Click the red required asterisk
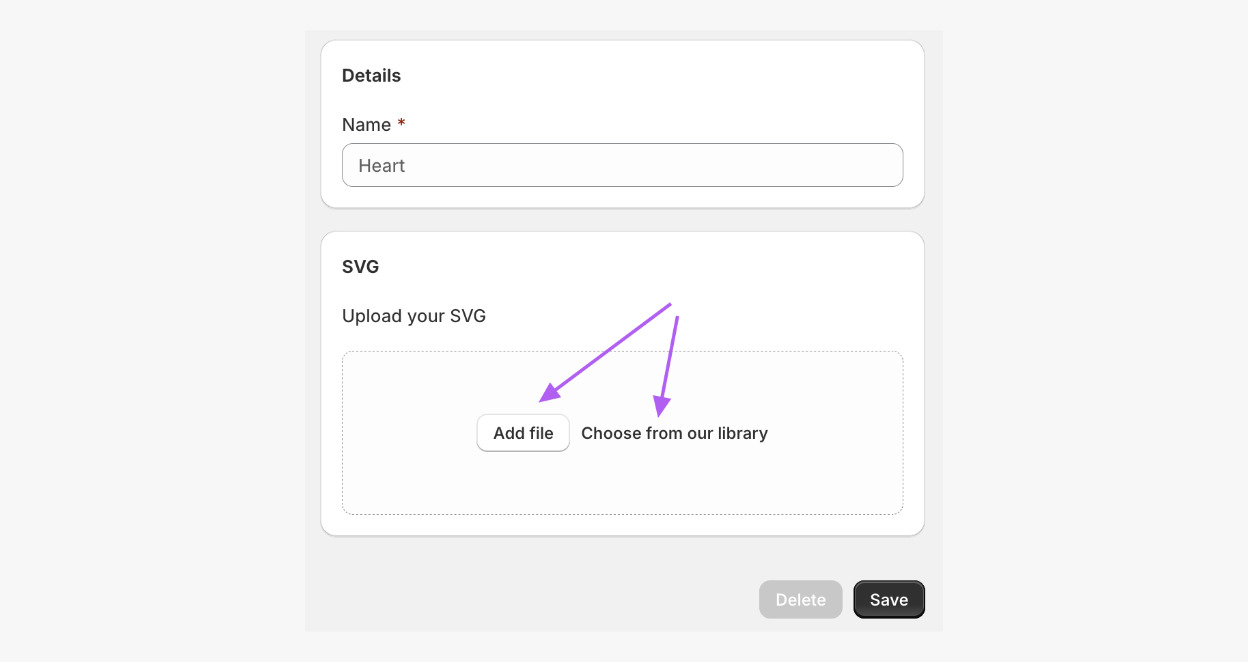 click(x=402, y=124)
